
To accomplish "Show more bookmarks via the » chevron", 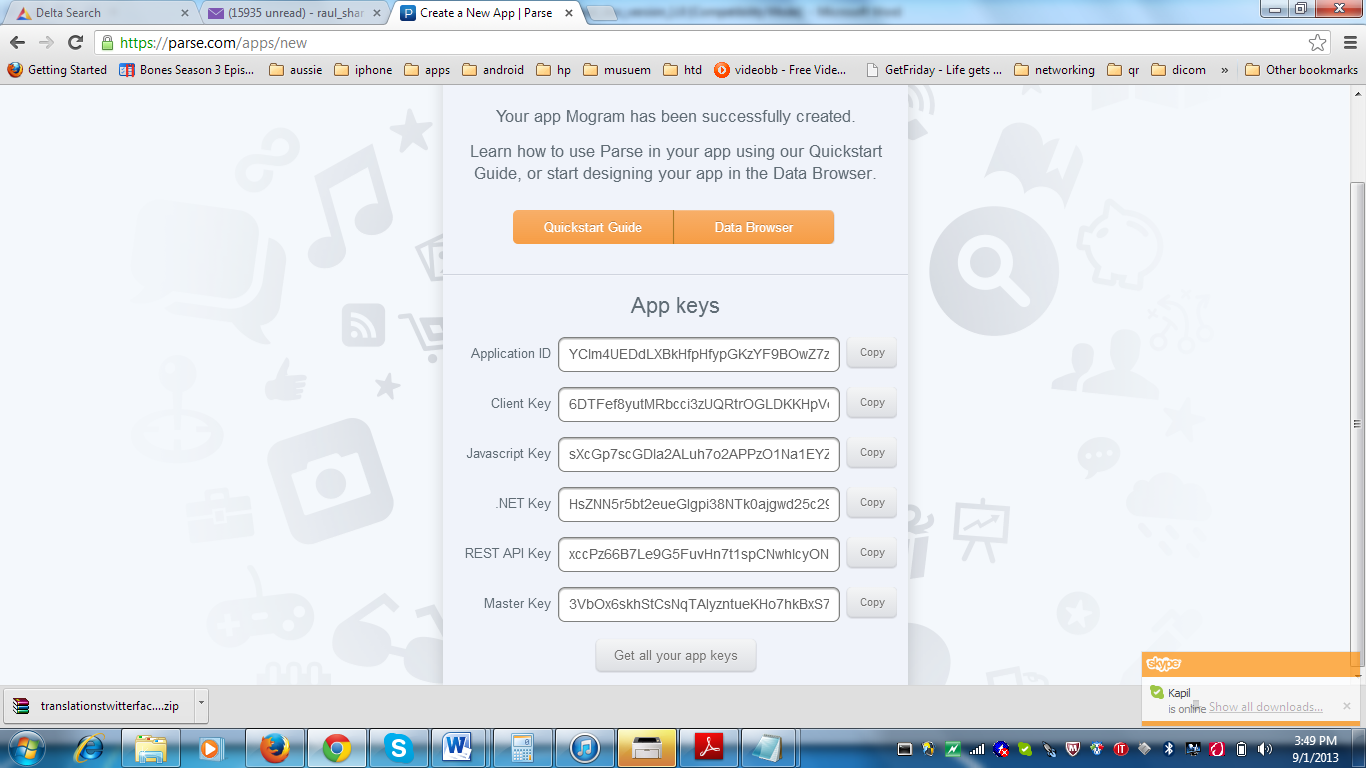I will pyautogui.click(x=1224, y=70).
